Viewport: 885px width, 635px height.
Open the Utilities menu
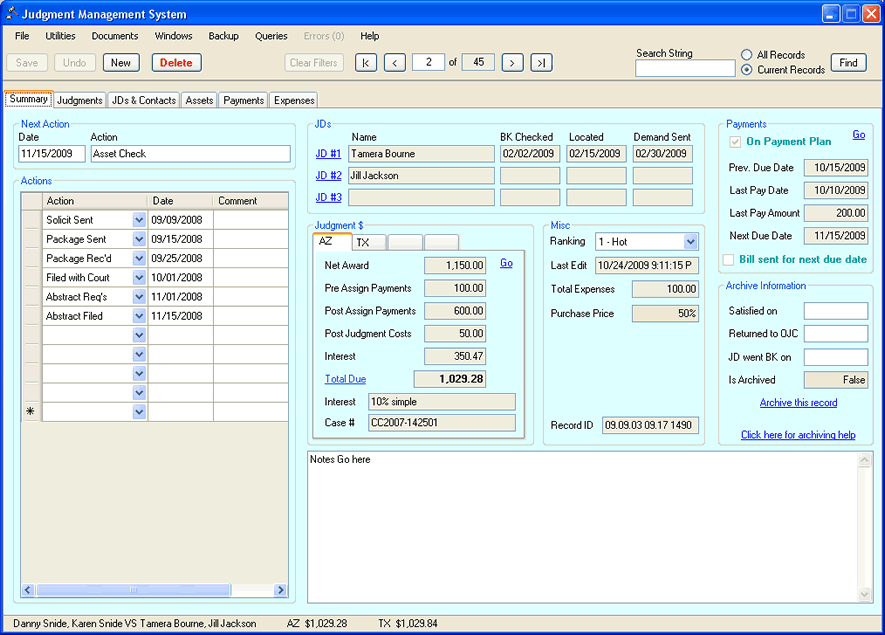pyautogui.click(x=60, y=36)
